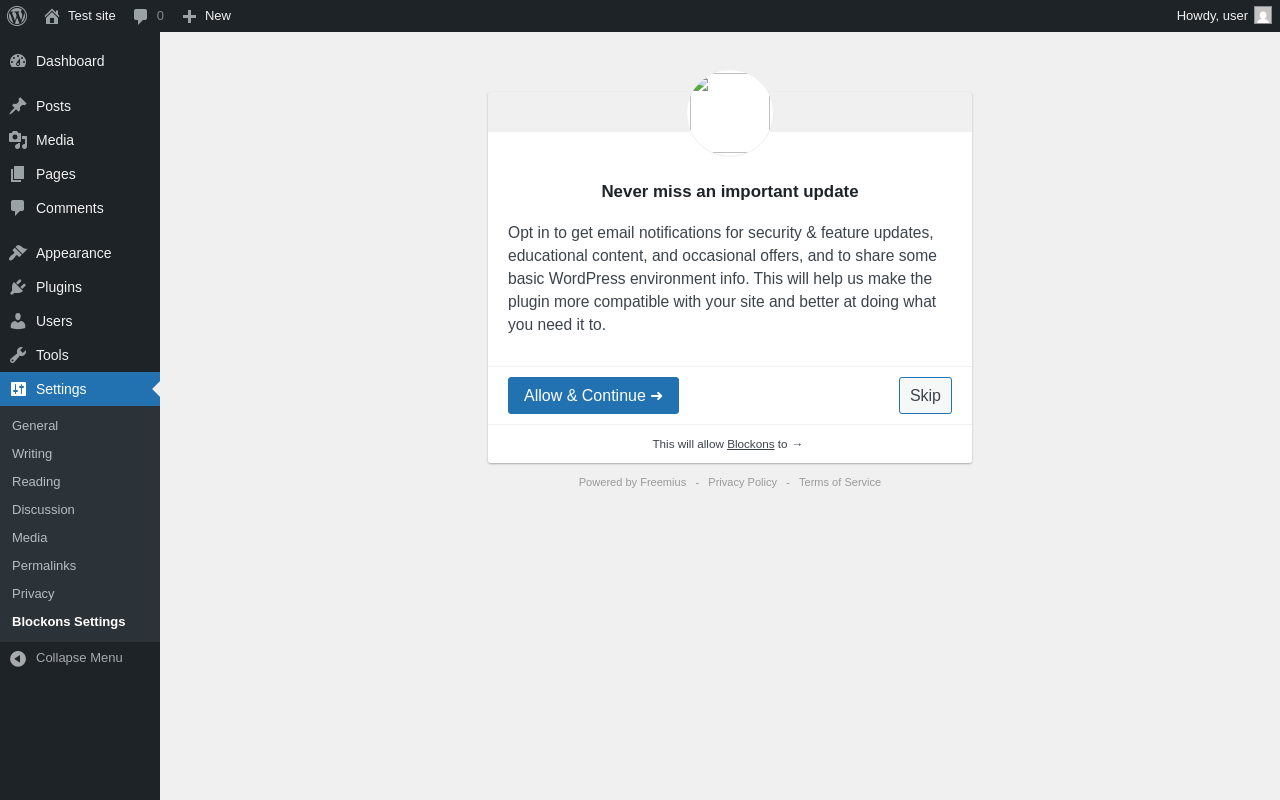Open the Media menu label in main sidebar

click(55, 140)
